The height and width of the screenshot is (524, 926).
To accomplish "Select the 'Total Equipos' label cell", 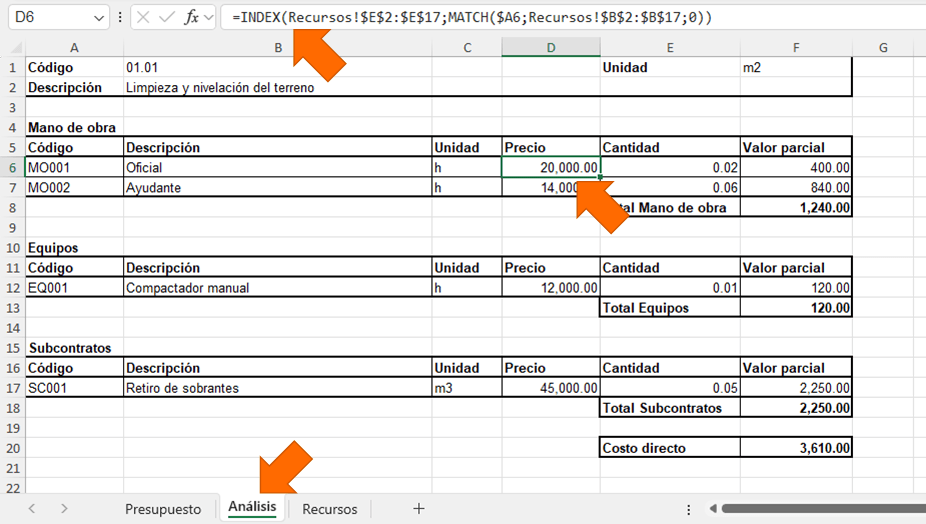I will tap(670, 308).
